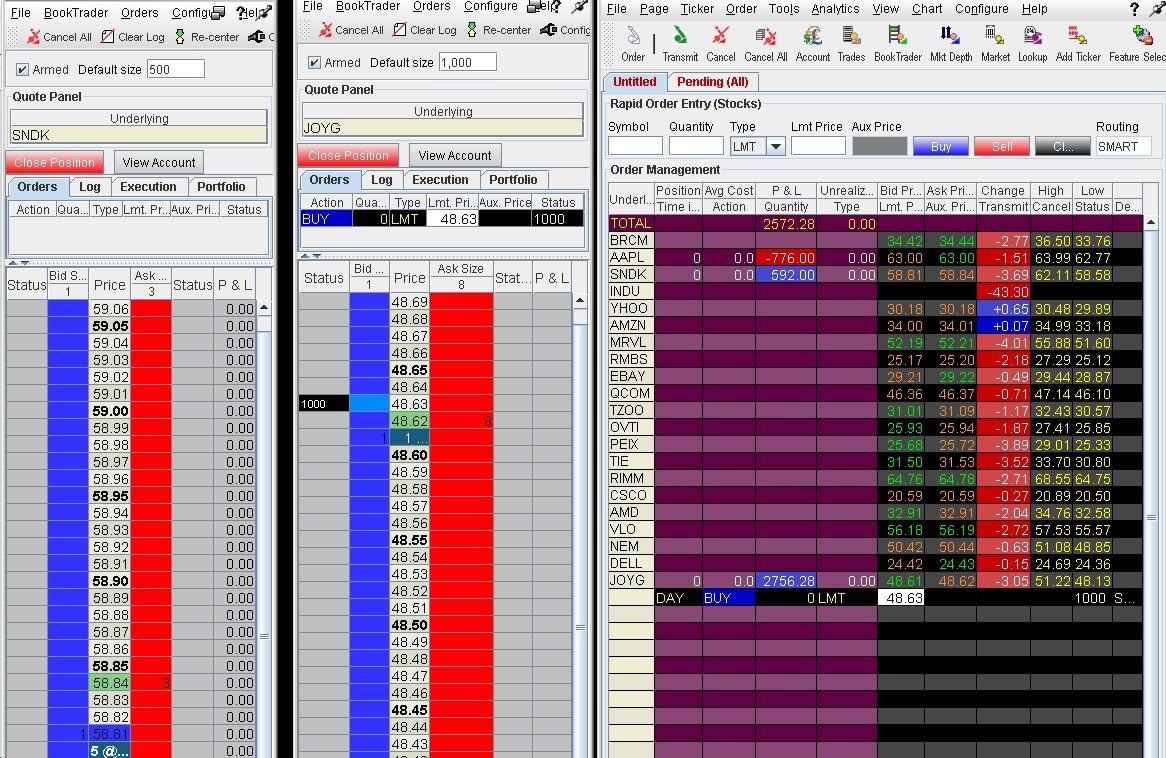The height and width of the screenshot is (758, 1166).
Task: Open the Mkt Depth tool
Action: (950, 43)
